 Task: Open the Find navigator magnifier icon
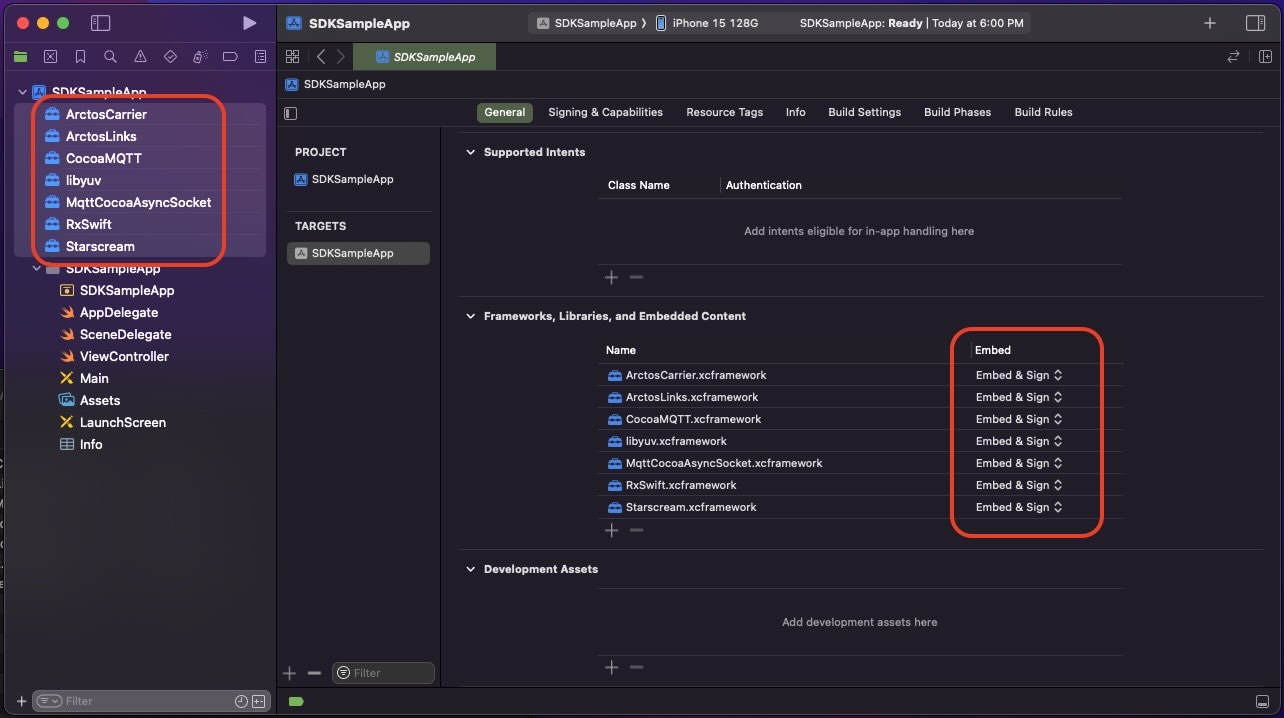(110, 57)
